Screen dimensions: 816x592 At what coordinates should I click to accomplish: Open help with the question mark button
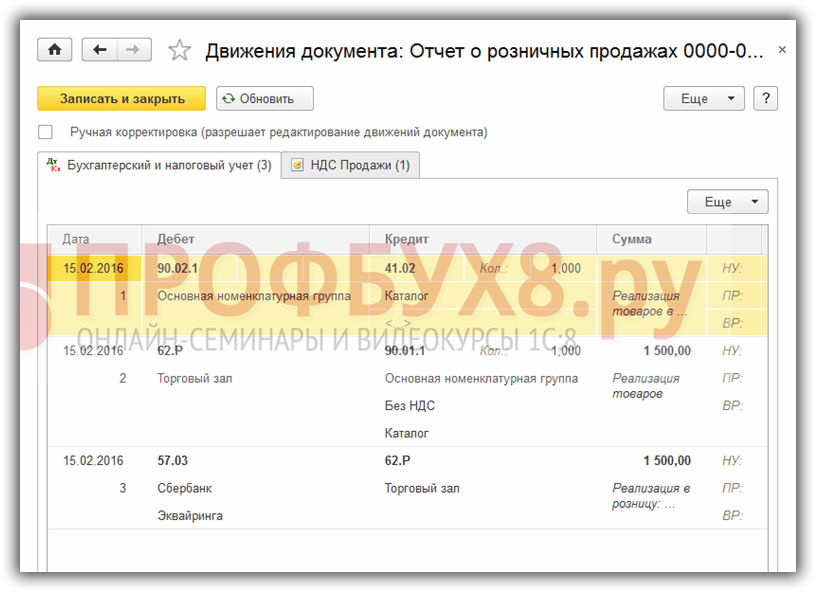tap(766, 98)
